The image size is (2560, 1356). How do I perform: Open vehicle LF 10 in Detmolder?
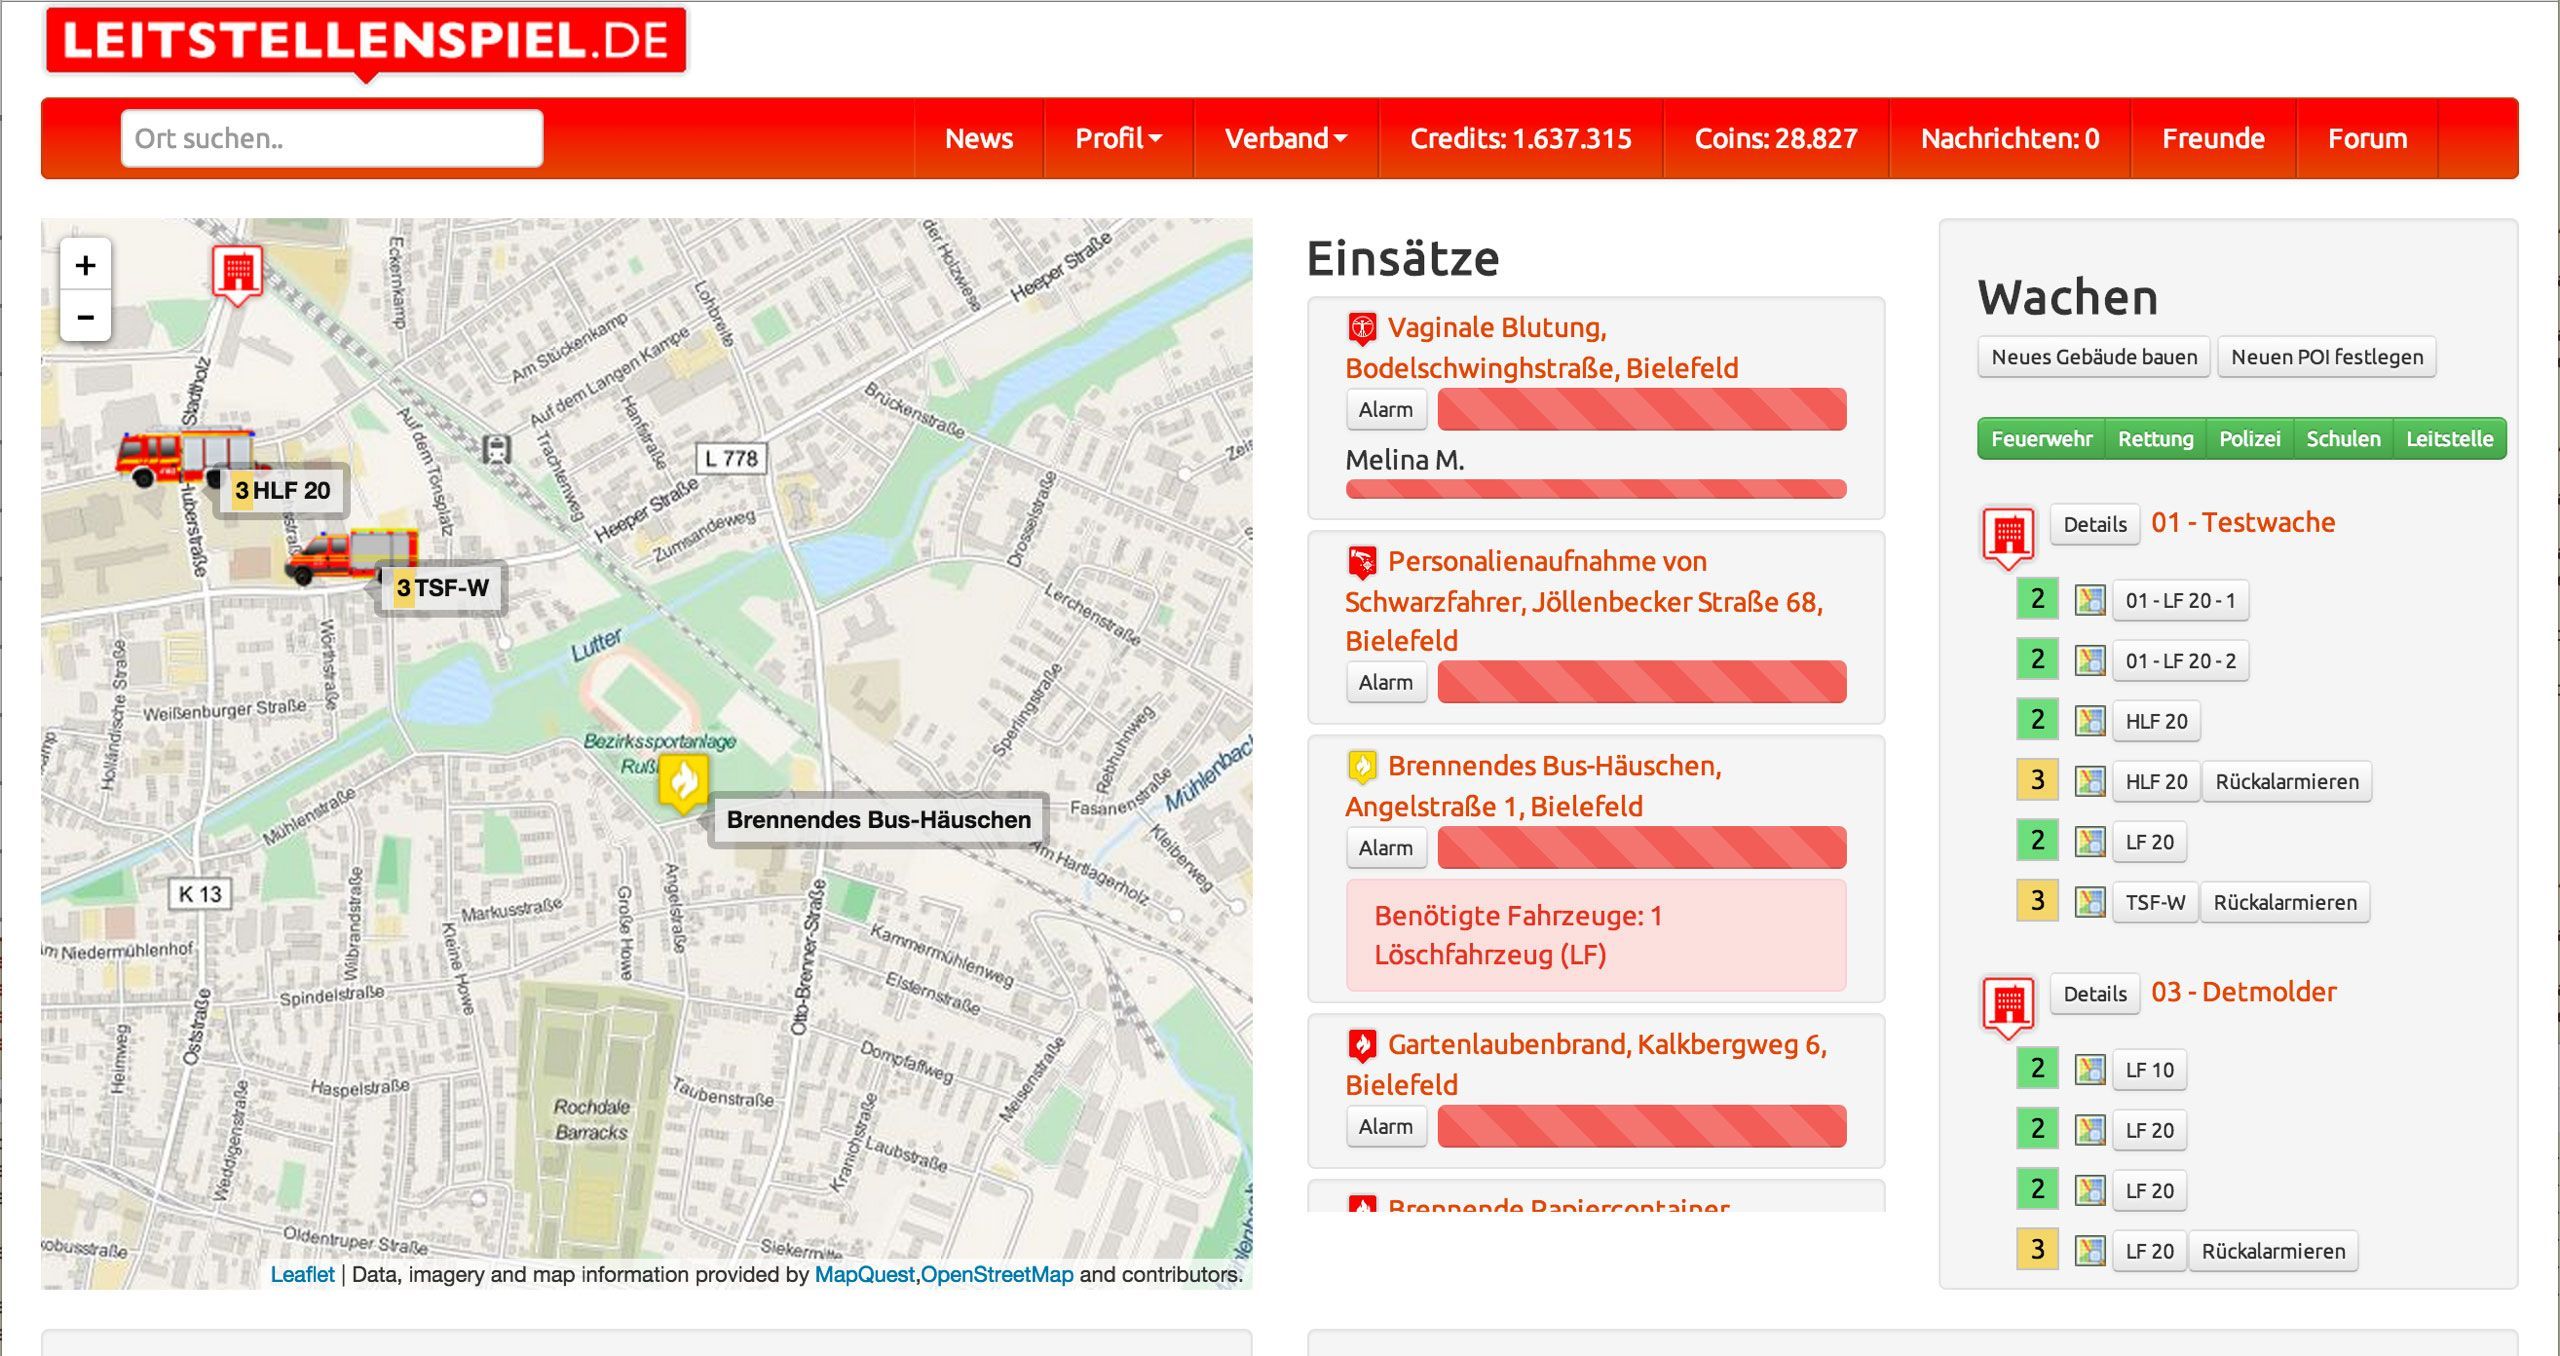coord(2149,1070)
